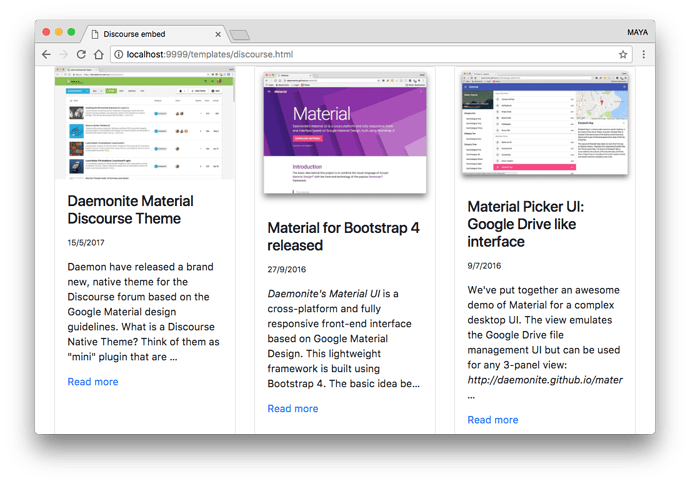
Task: Open the Material for Bootstrap 4 released title
Action: 343,236
